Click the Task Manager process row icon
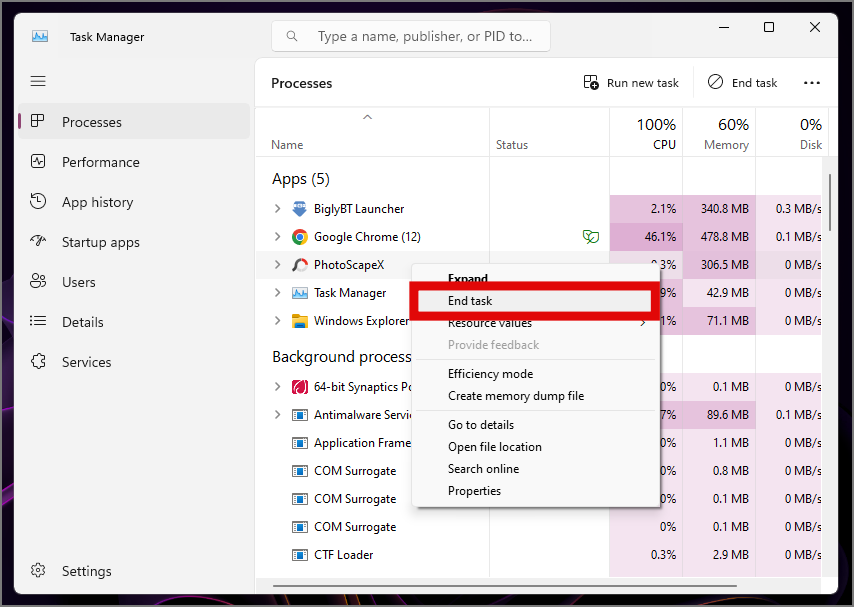This screenshot has width=854, height=607. (x=300, y=293)
